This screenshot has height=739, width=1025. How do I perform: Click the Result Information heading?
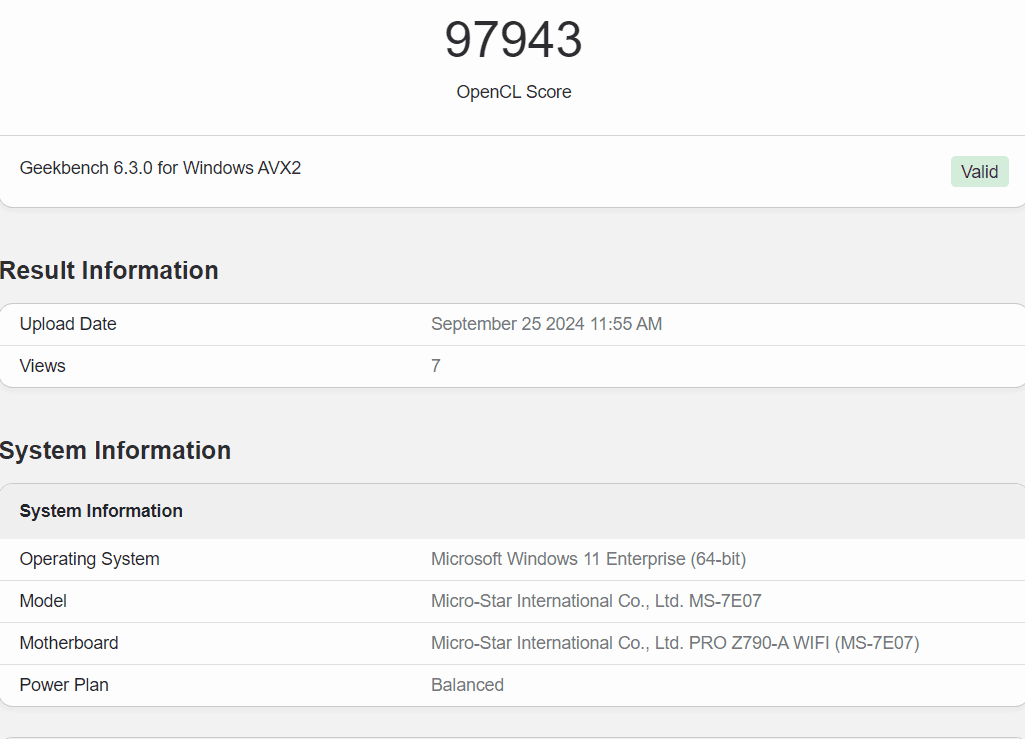(x=109, y=270)
